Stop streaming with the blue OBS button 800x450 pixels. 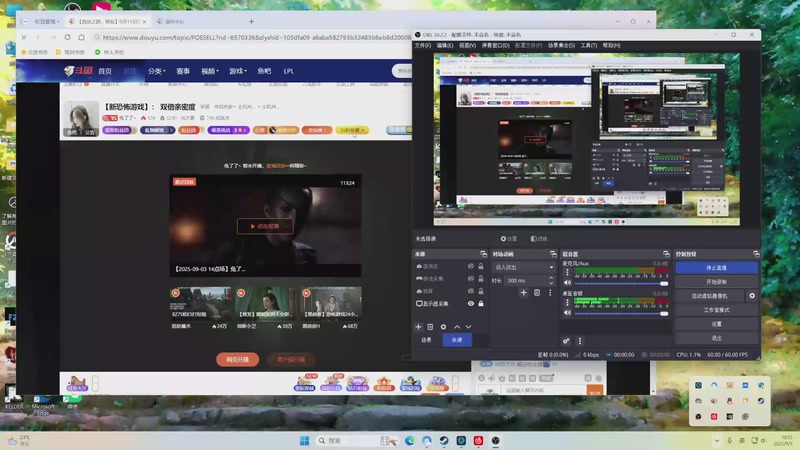point(716,267)
